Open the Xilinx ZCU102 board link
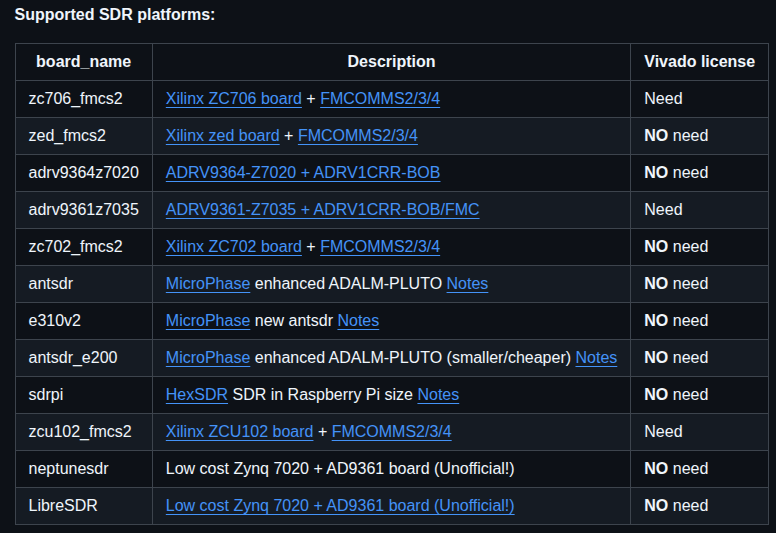 pyautogui.click(x=240, y=432)
